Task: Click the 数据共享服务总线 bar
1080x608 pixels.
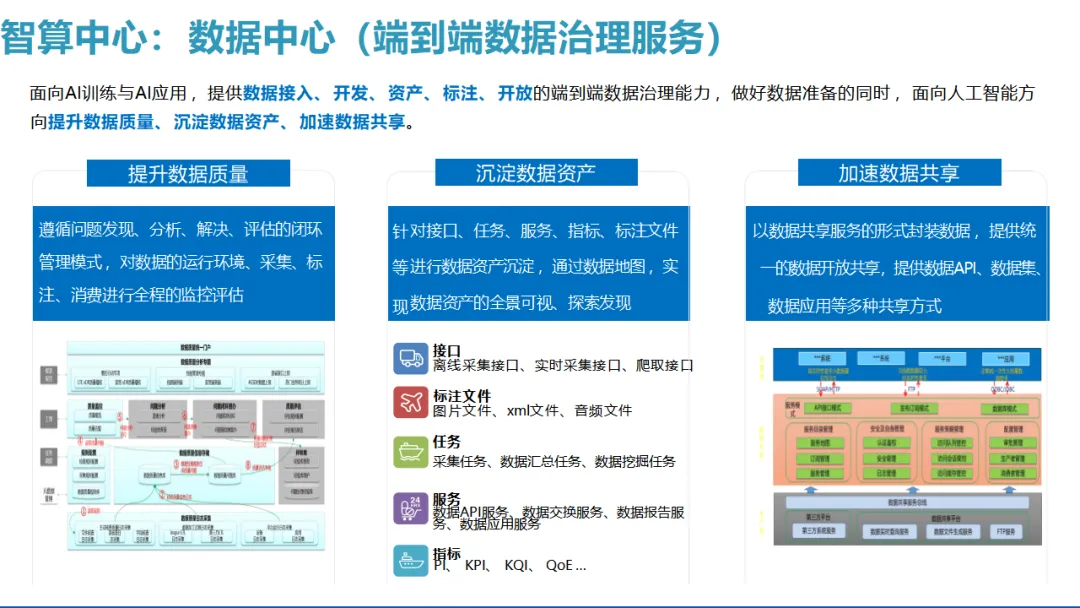Action: [x=908, y=503]
